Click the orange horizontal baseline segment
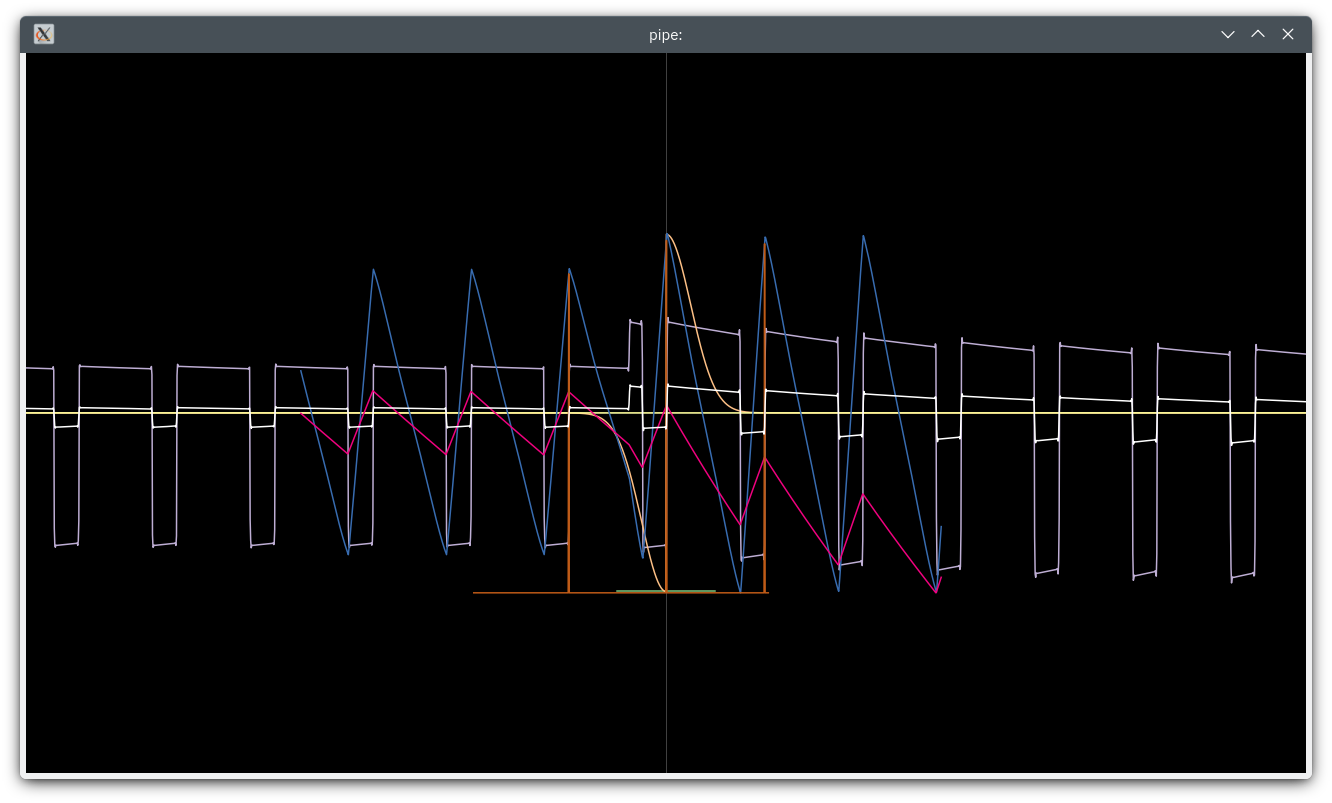The image size is (1332, 803). click(x=520, y=592)
